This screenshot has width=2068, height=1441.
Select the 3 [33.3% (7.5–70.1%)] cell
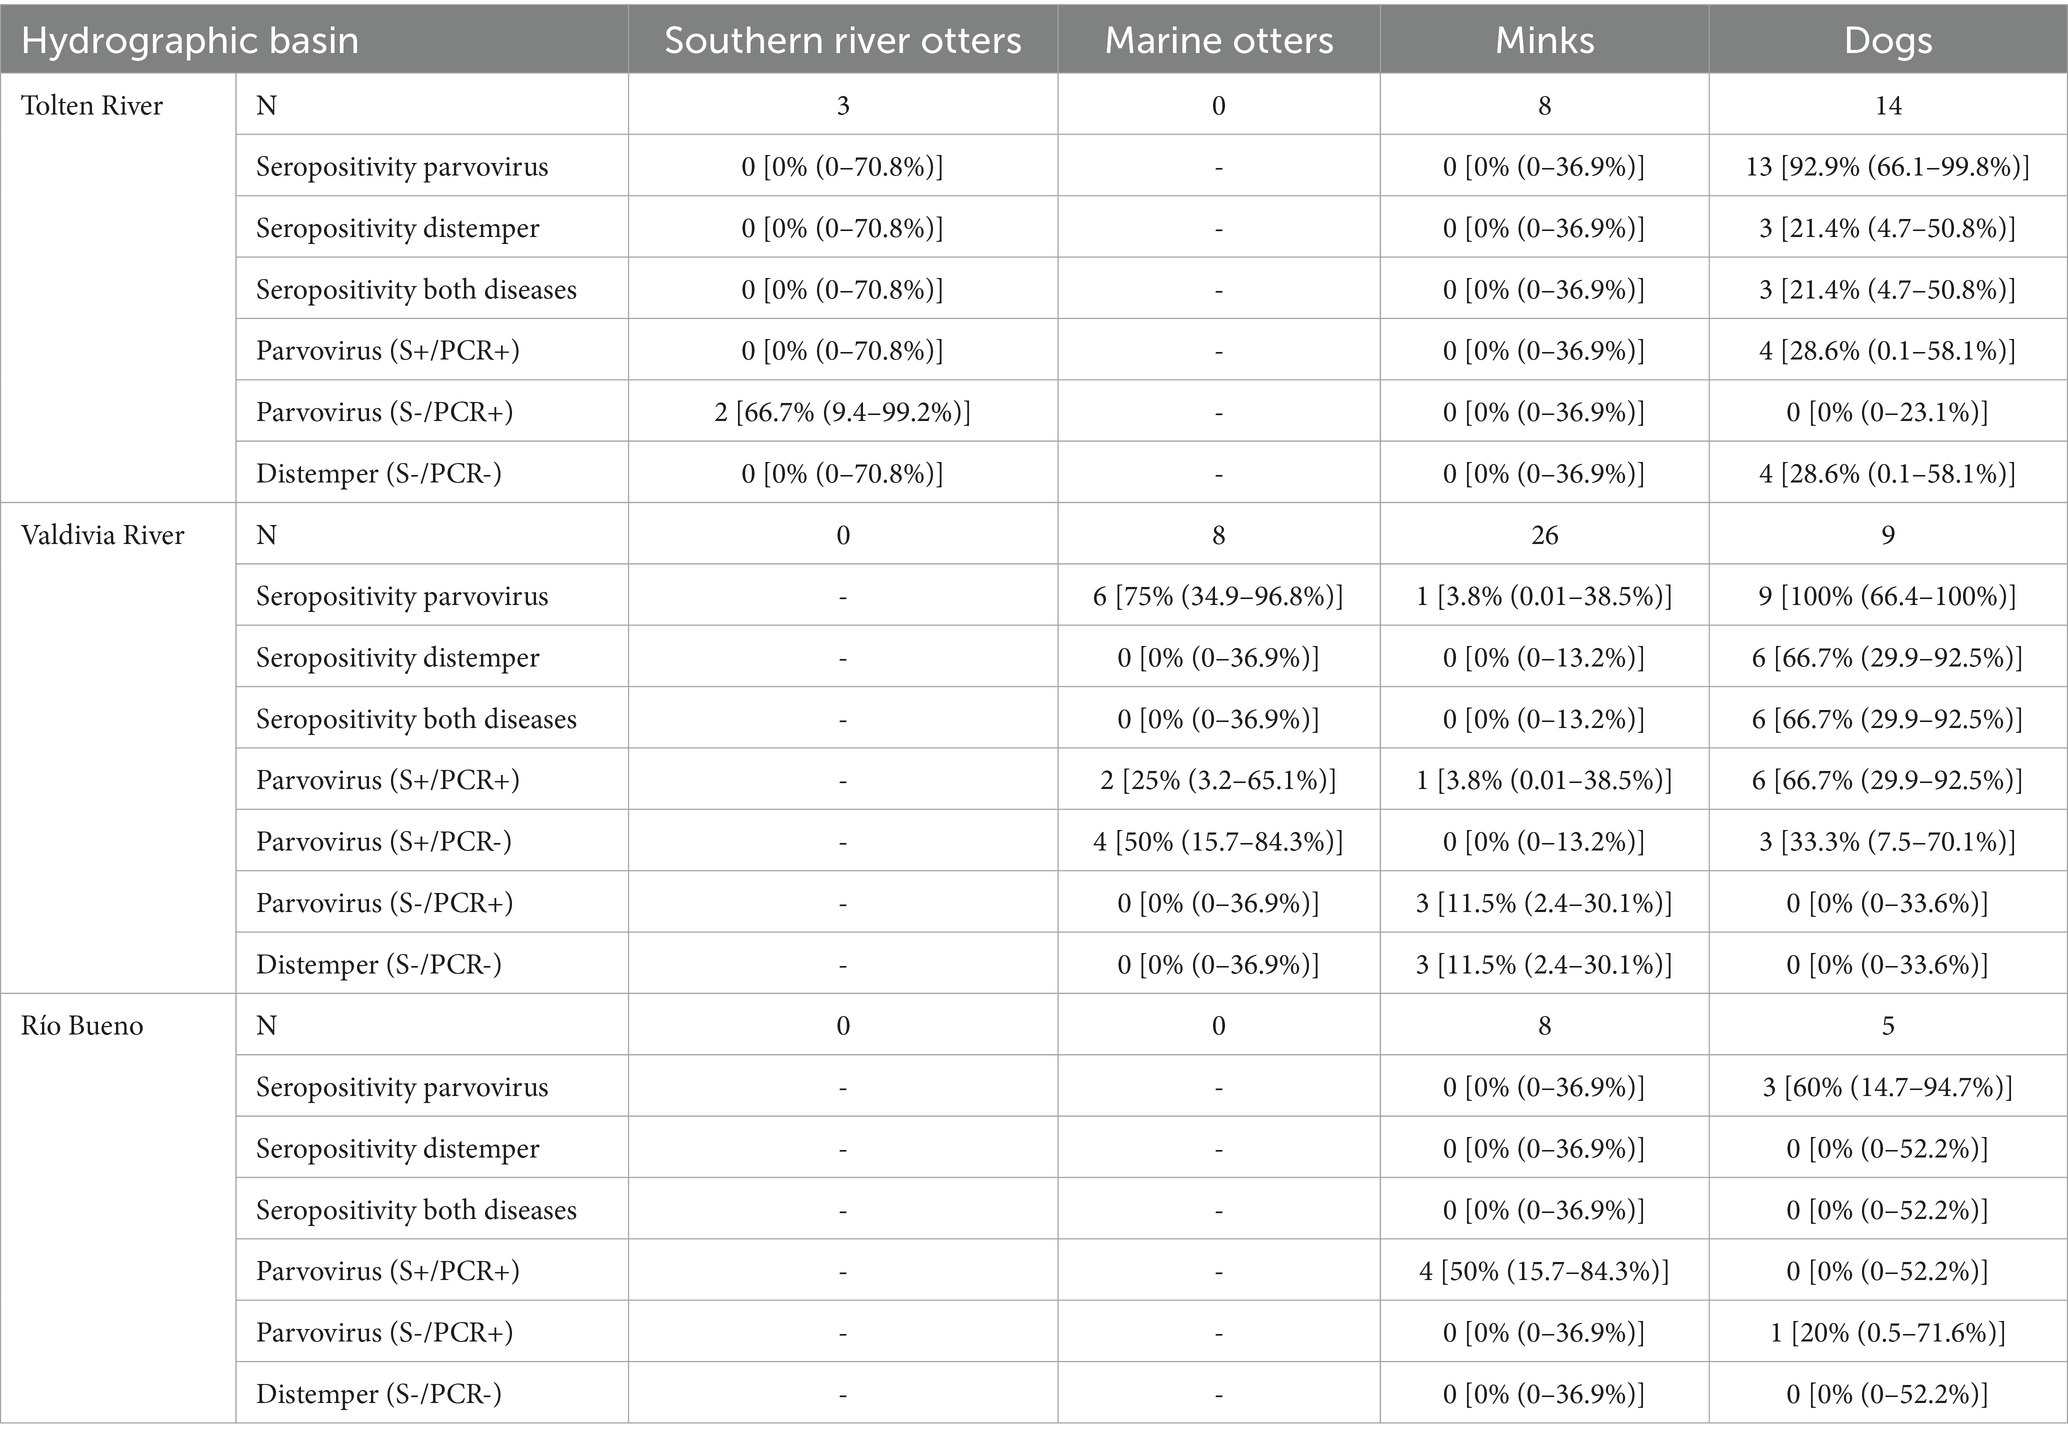[x=1887, y=842]
